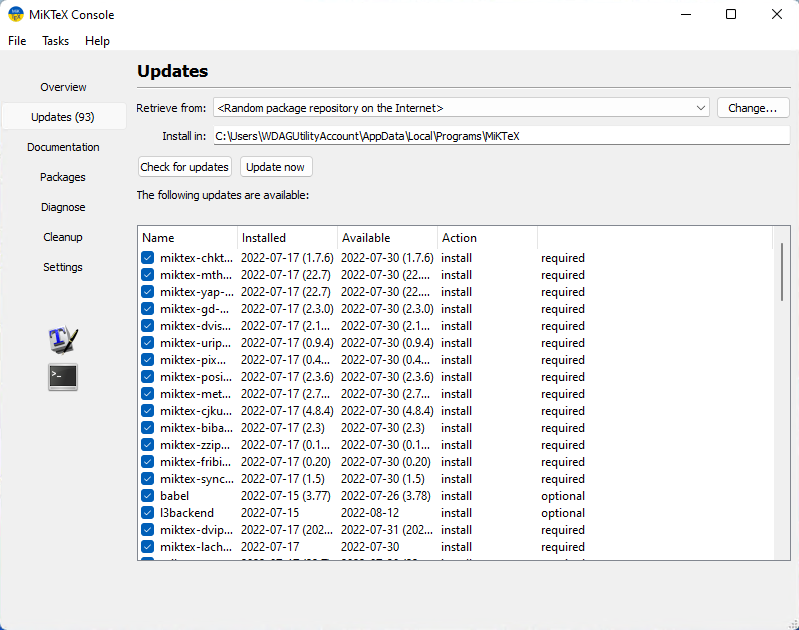The height and width of the screenshot is (630, 799).
Task: Open the Help menu
Action: pyautogui.click(x=97, y=41)
